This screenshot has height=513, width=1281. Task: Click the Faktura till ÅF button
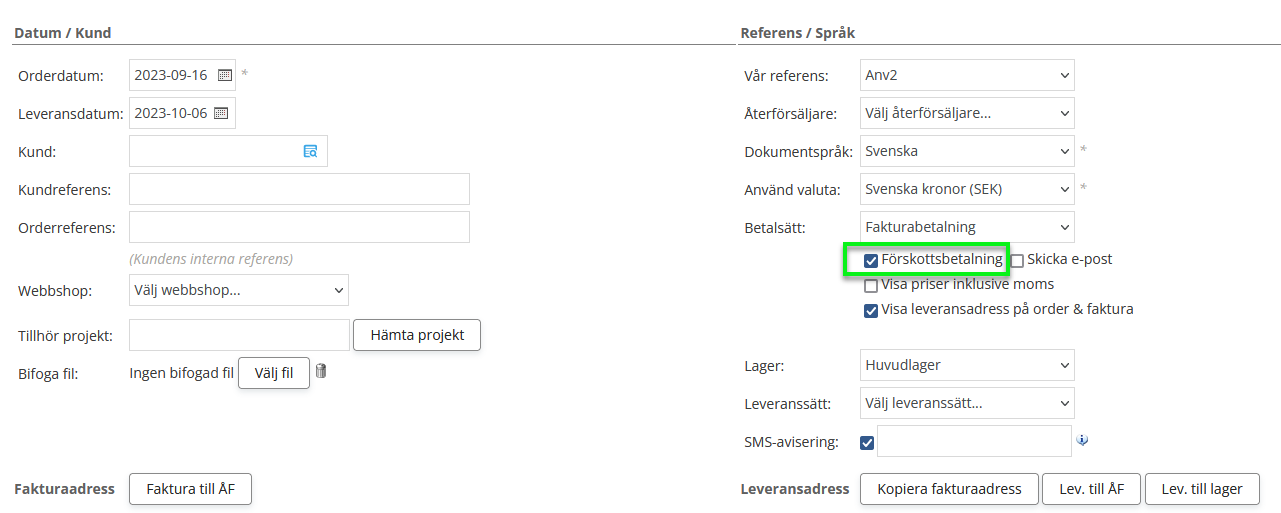(x=190, y=489)
